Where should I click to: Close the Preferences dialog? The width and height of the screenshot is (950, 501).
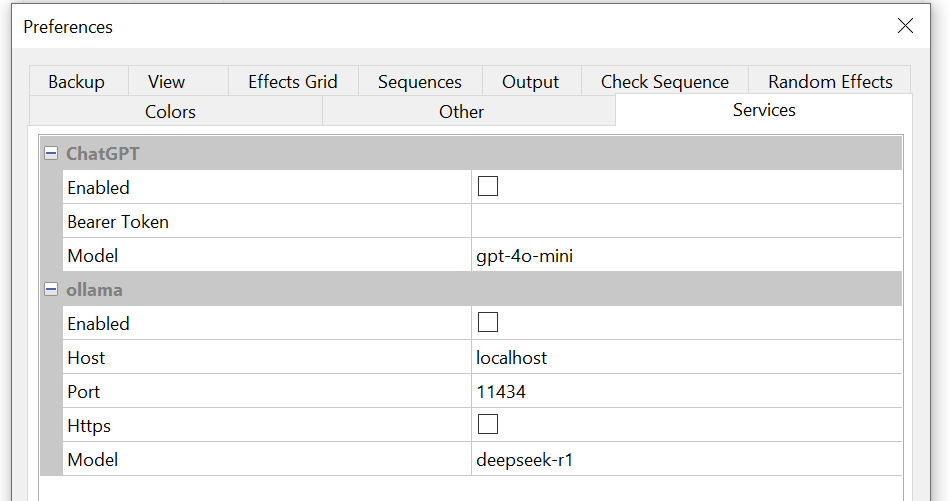[905, 25]
